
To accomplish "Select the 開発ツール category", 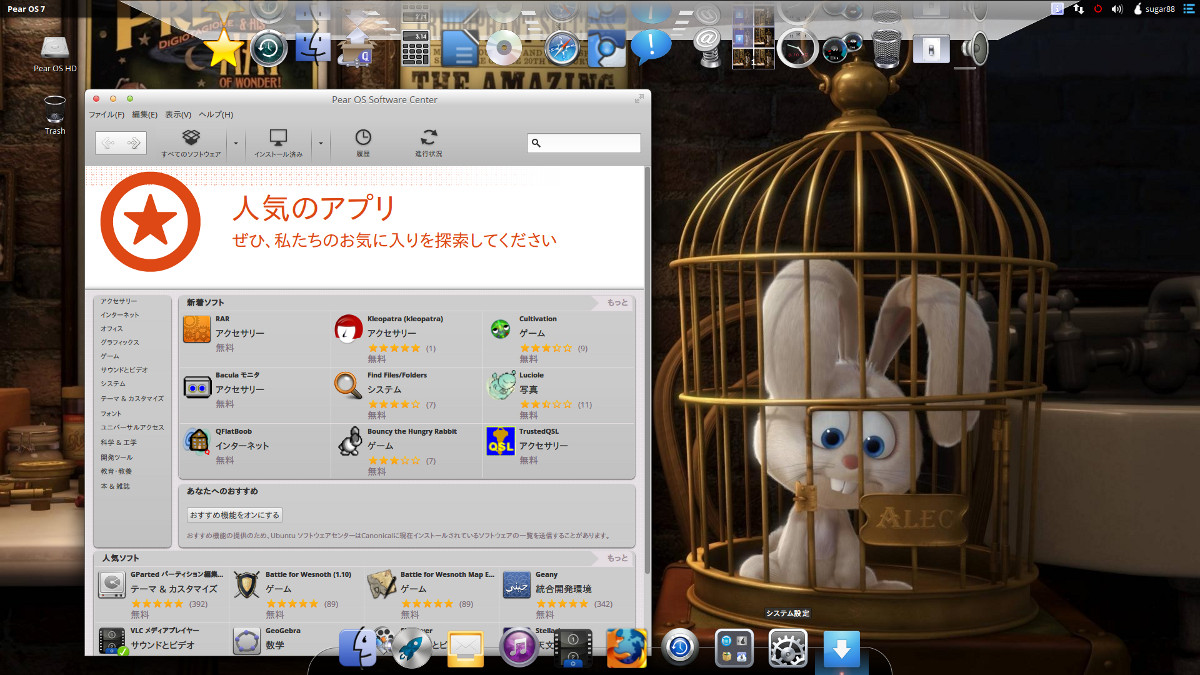I will pos(116,457).
